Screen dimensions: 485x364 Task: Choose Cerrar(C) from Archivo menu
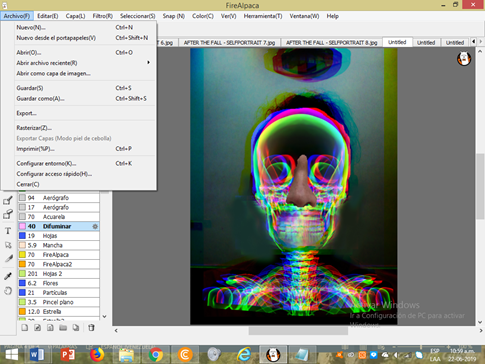pyautogui.click(x=79, y=184)
